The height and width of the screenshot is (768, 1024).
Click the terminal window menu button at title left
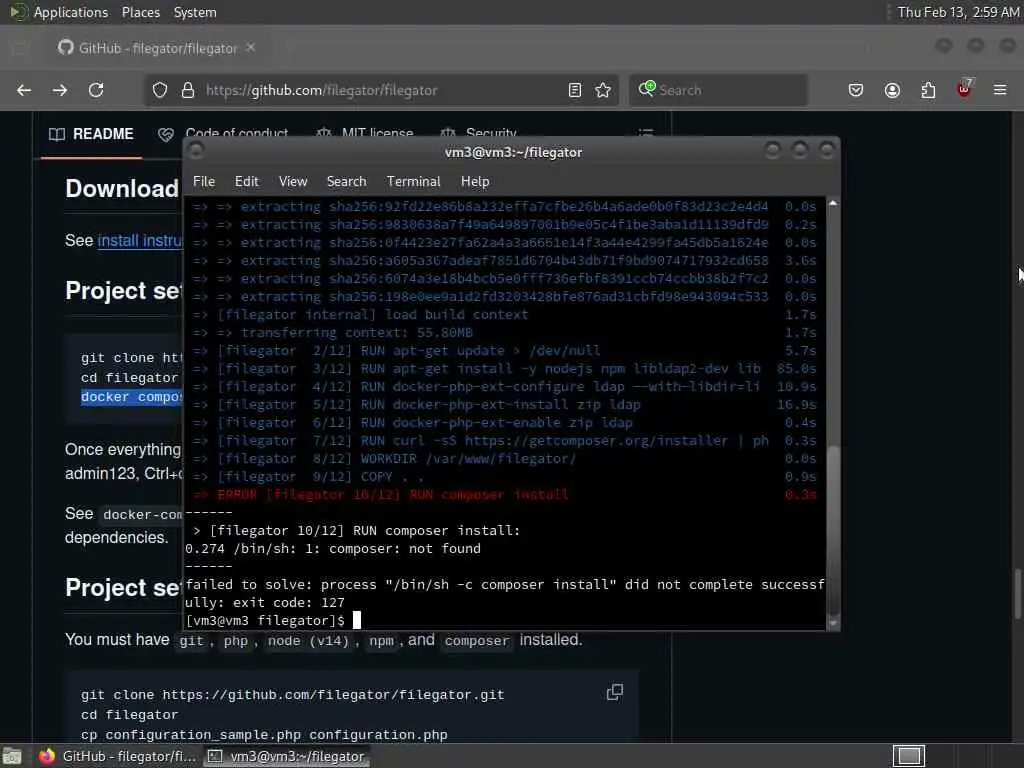195,151
